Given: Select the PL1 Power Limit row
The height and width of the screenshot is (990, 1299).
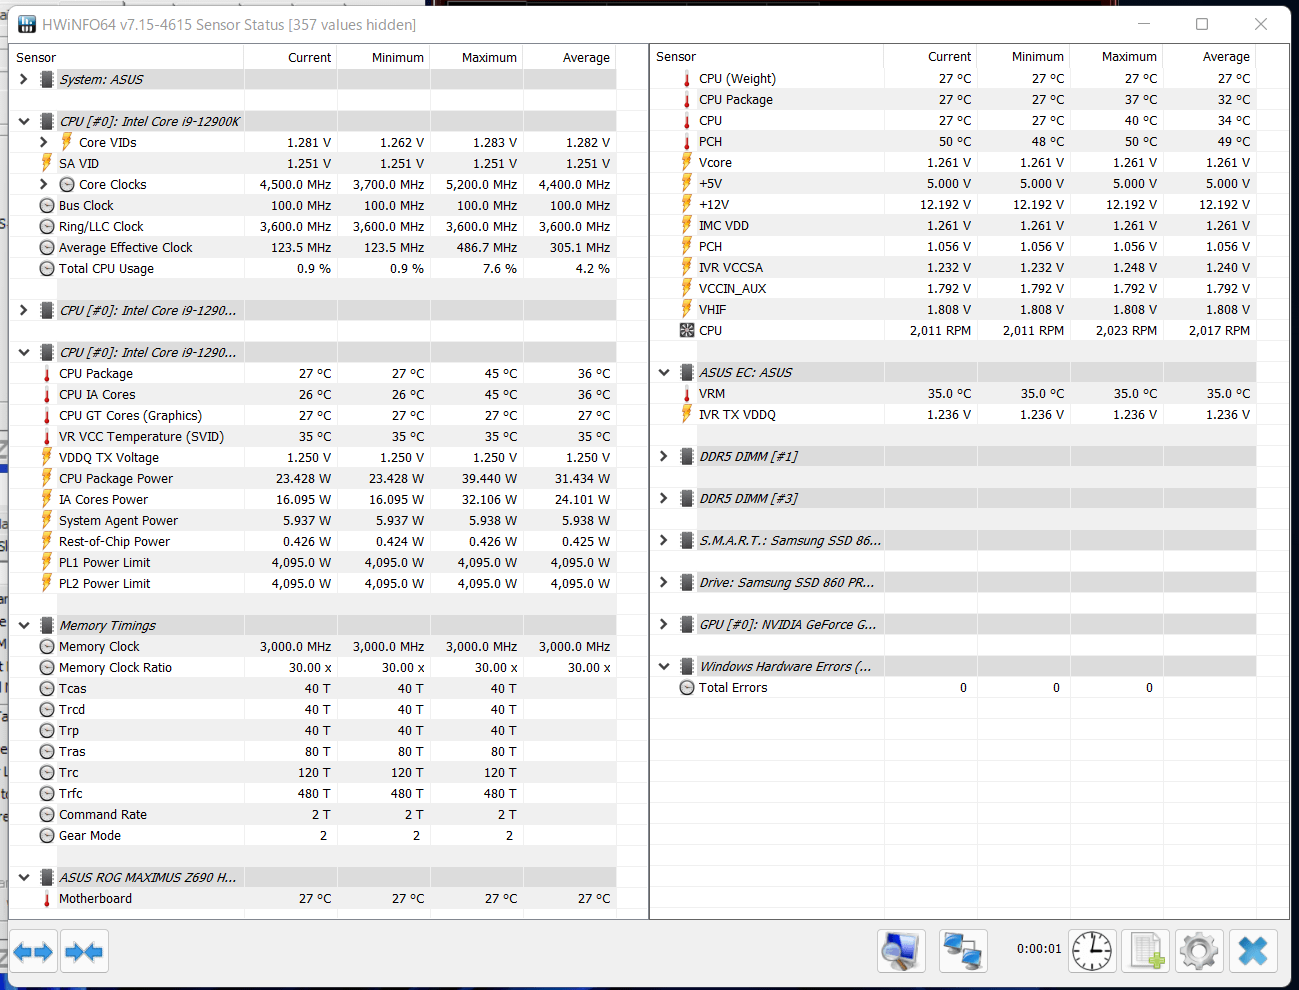Looking at the screenshot, I should [313, 562].
